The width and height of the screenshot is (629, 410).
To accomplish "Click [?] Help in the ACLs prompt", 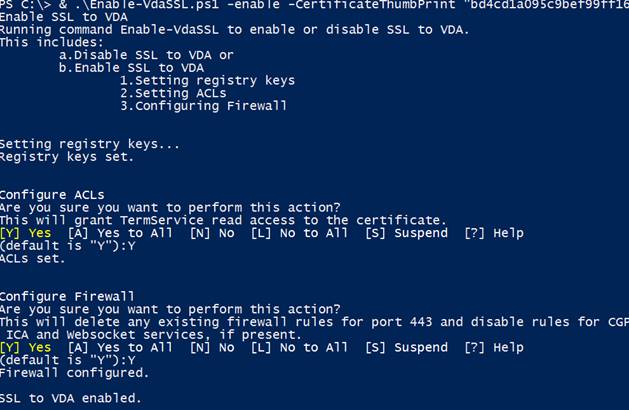I will (494, 233).
